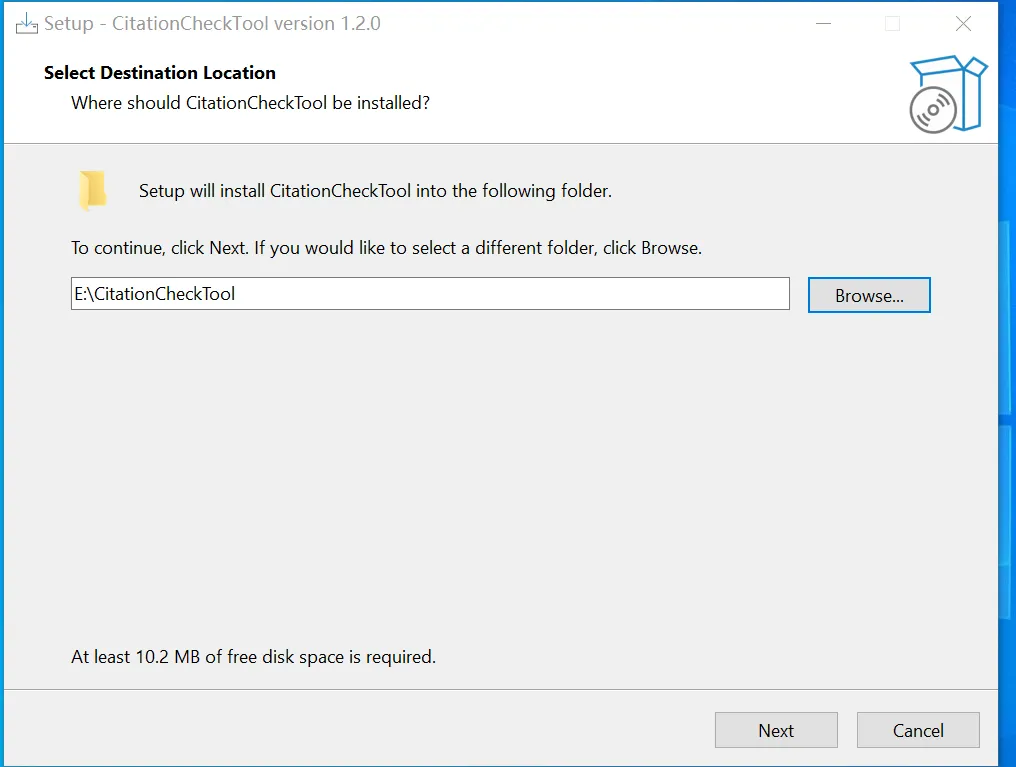This screenshot has width=1016, height=767.
Task: Click the yellow folder icon
Action: tap(93, 190)
